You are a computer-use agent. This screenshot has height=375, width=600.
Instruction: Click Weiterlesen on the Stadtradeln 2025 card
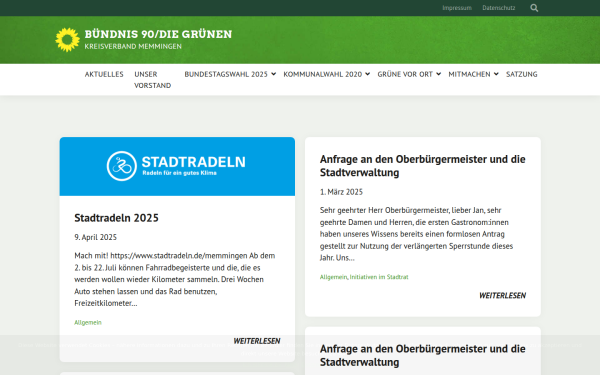[257, 341]
